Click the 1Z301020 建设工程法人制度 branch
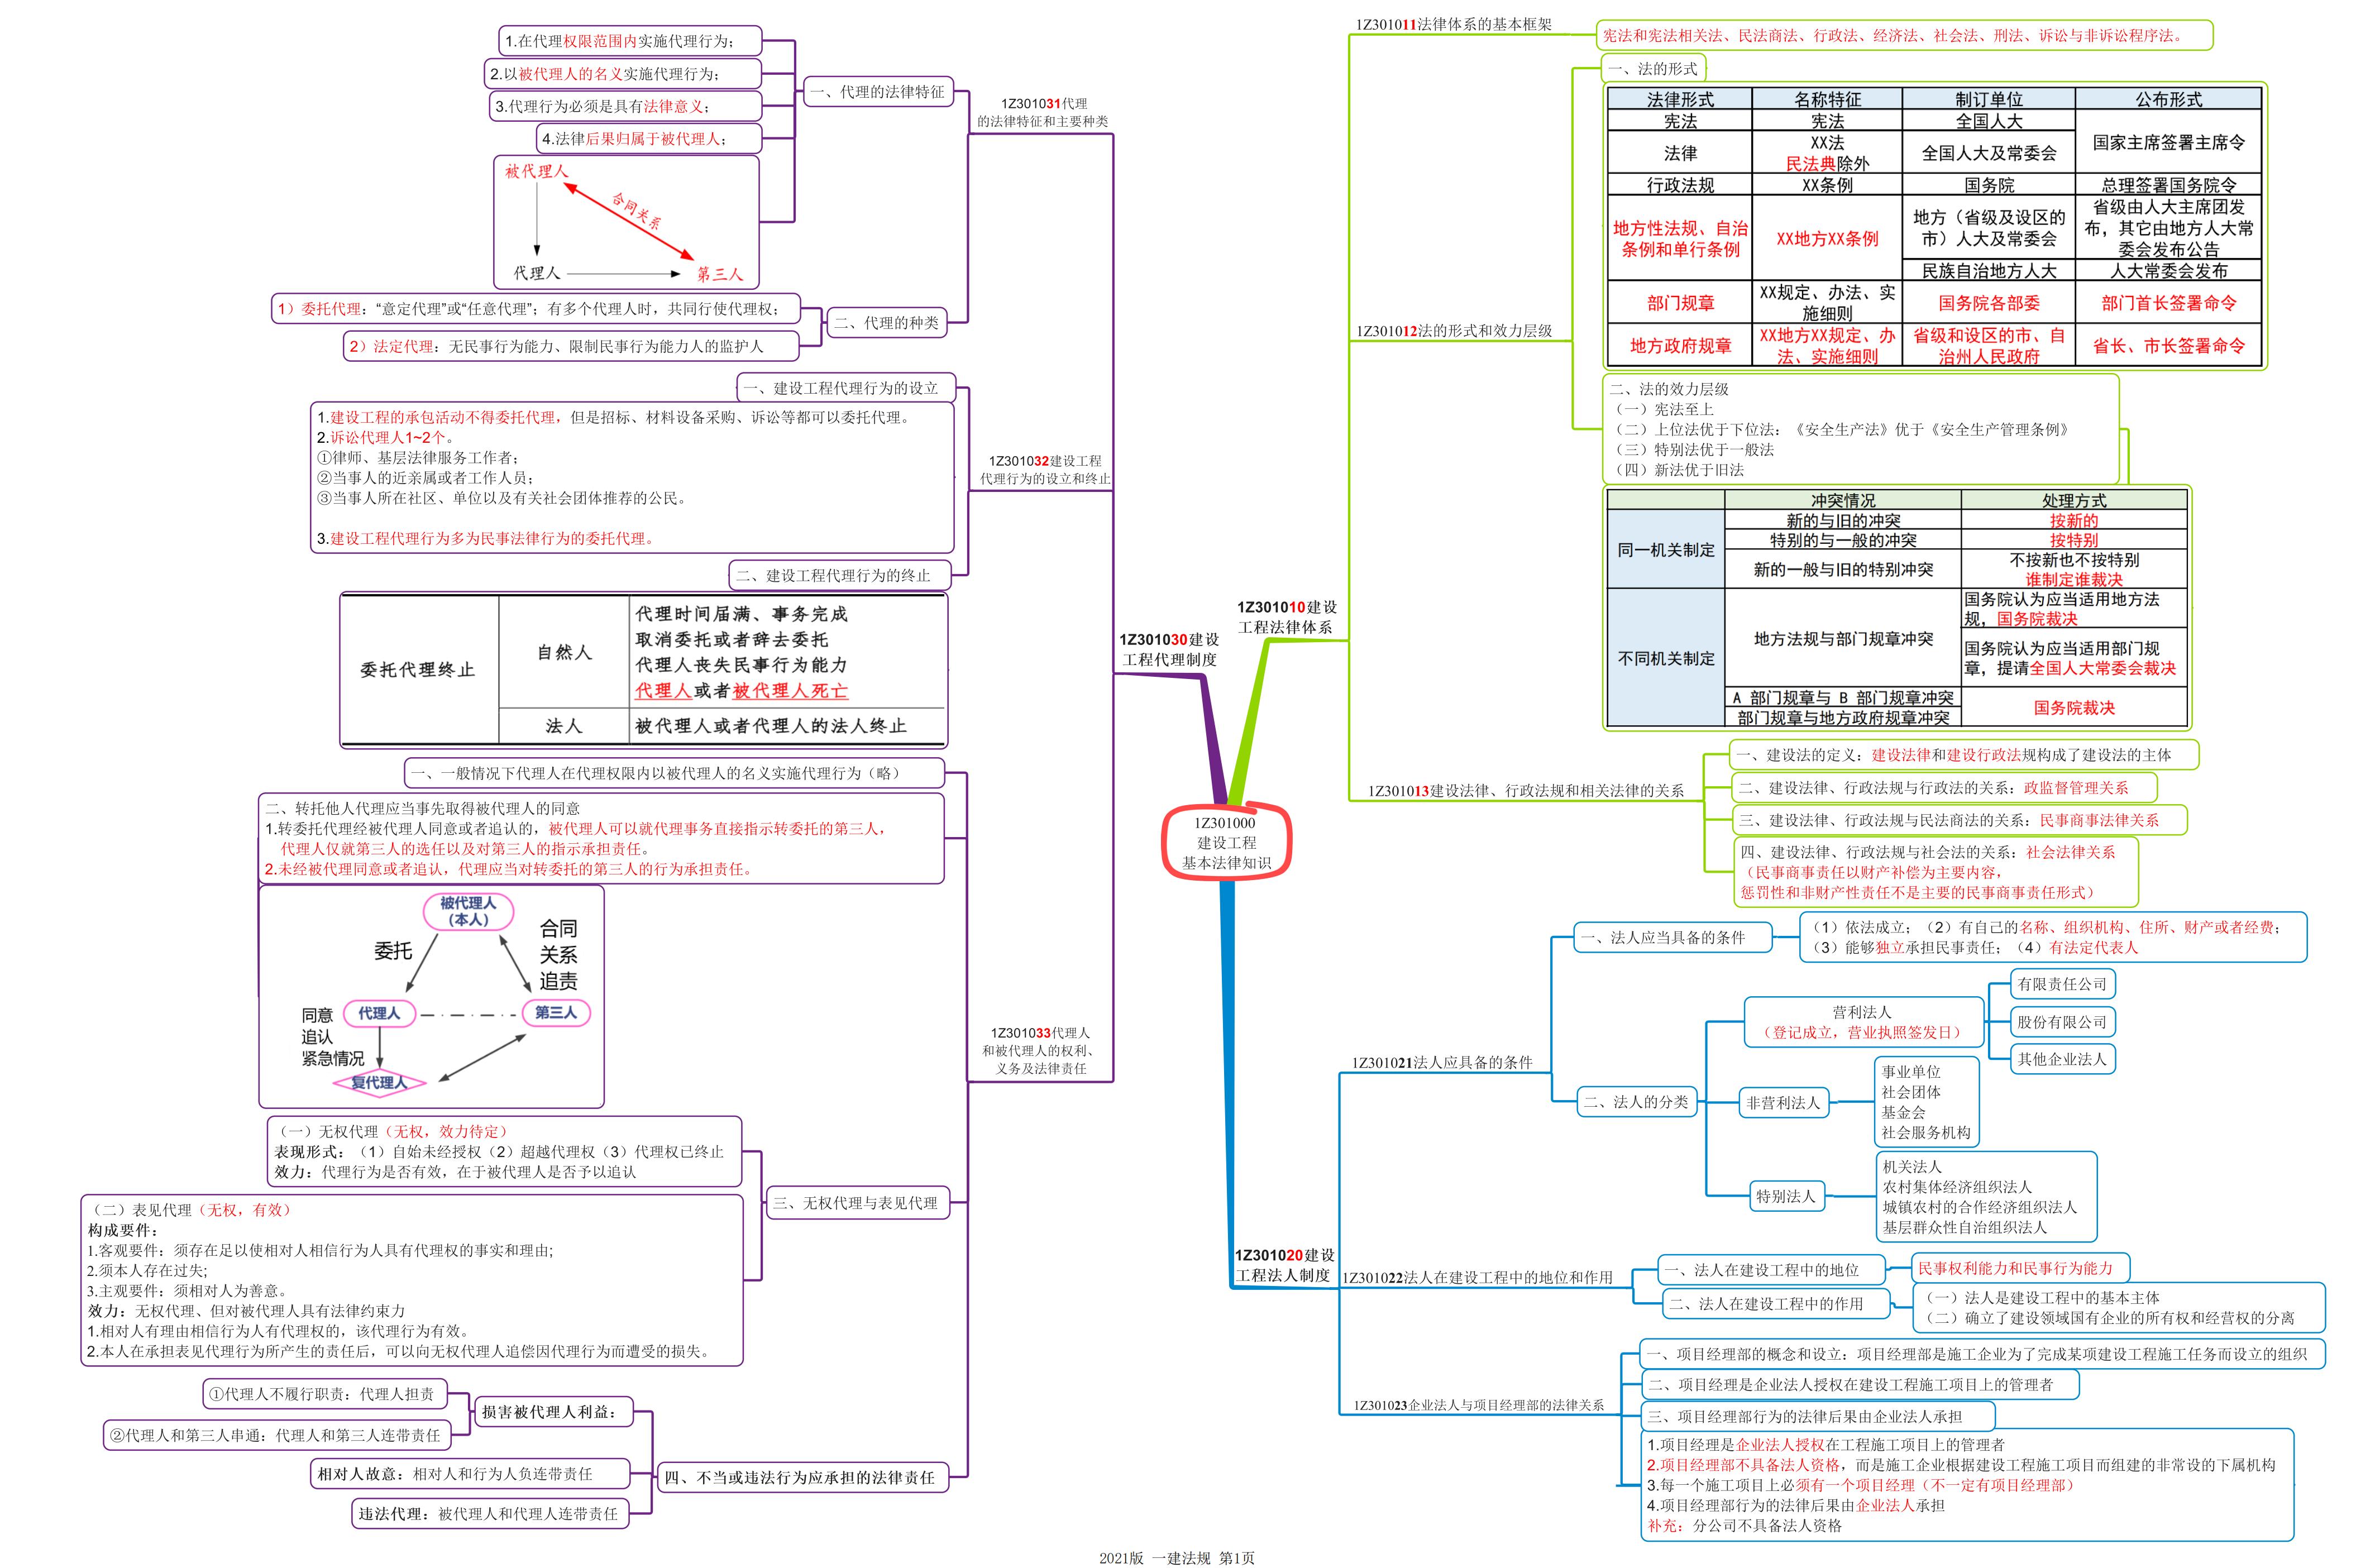This screenshot has width=2356, height=1568. 1284,1265
